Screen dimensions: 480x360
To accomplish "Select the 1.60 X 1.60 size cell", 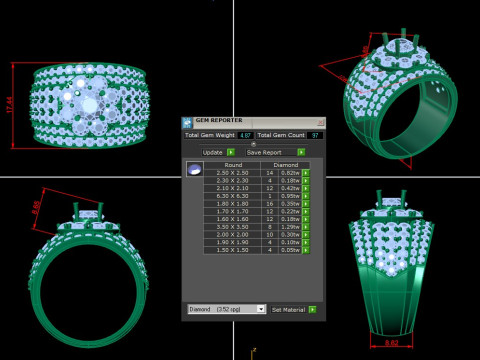I will pos(232,219).
